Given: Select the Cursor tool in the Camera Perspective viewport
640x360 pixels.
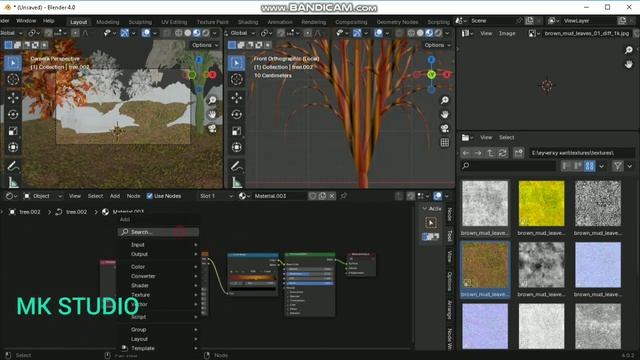Looking at the screenshot, I should tap(13, 80).
